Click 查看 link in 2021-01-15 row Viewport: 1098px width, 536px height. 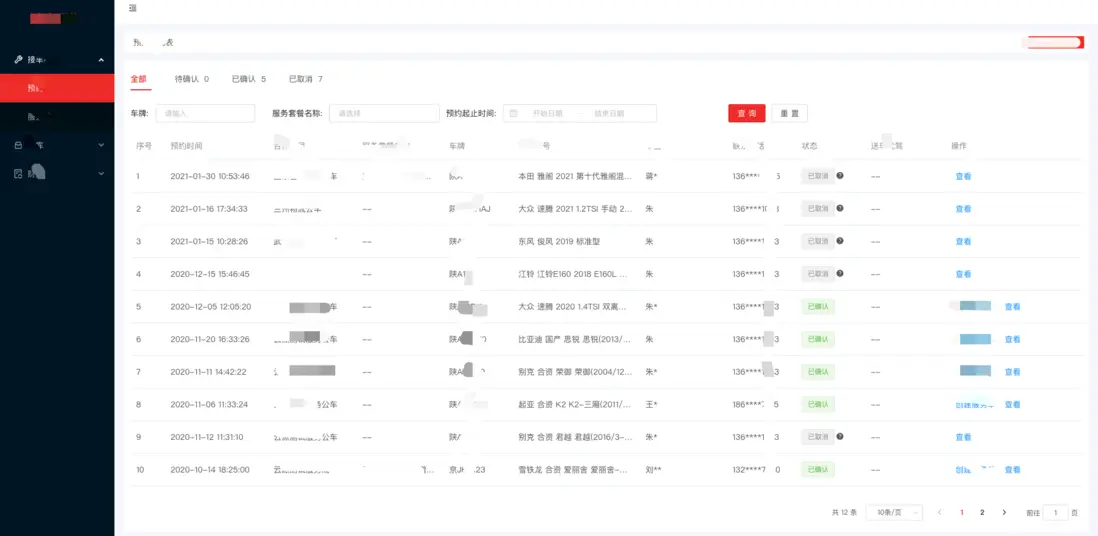pyautogui.click(x=963, y=242)
